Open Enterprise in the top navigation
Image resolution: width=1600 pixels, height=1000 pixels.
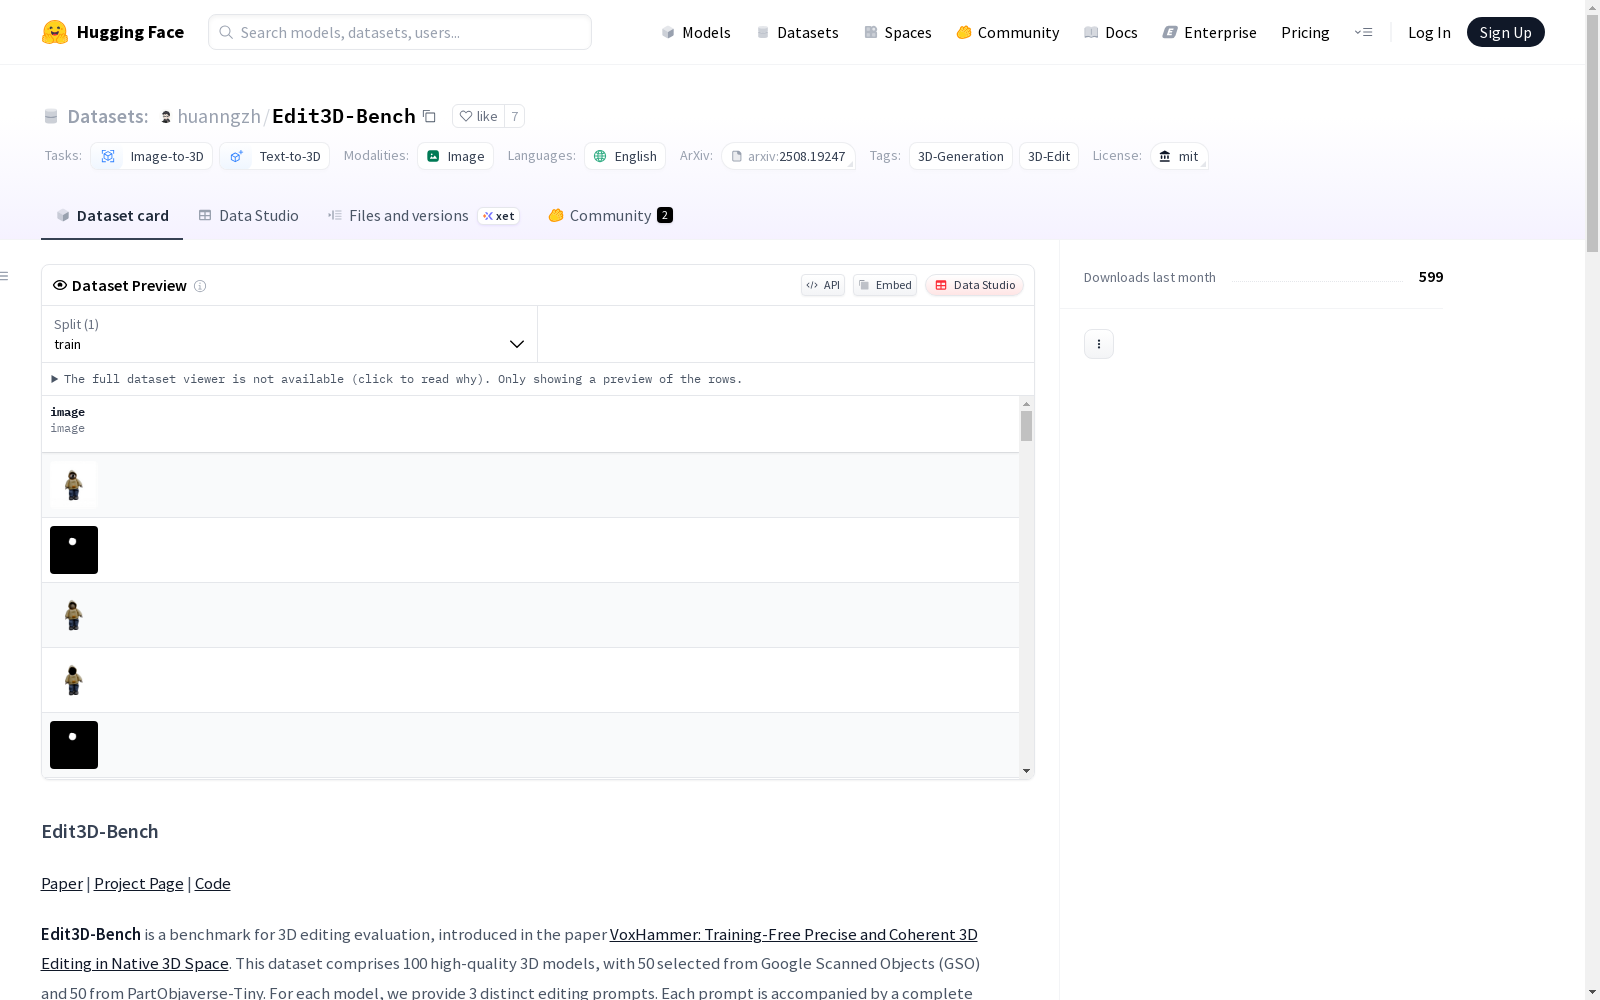click(x=1210, y=32)
